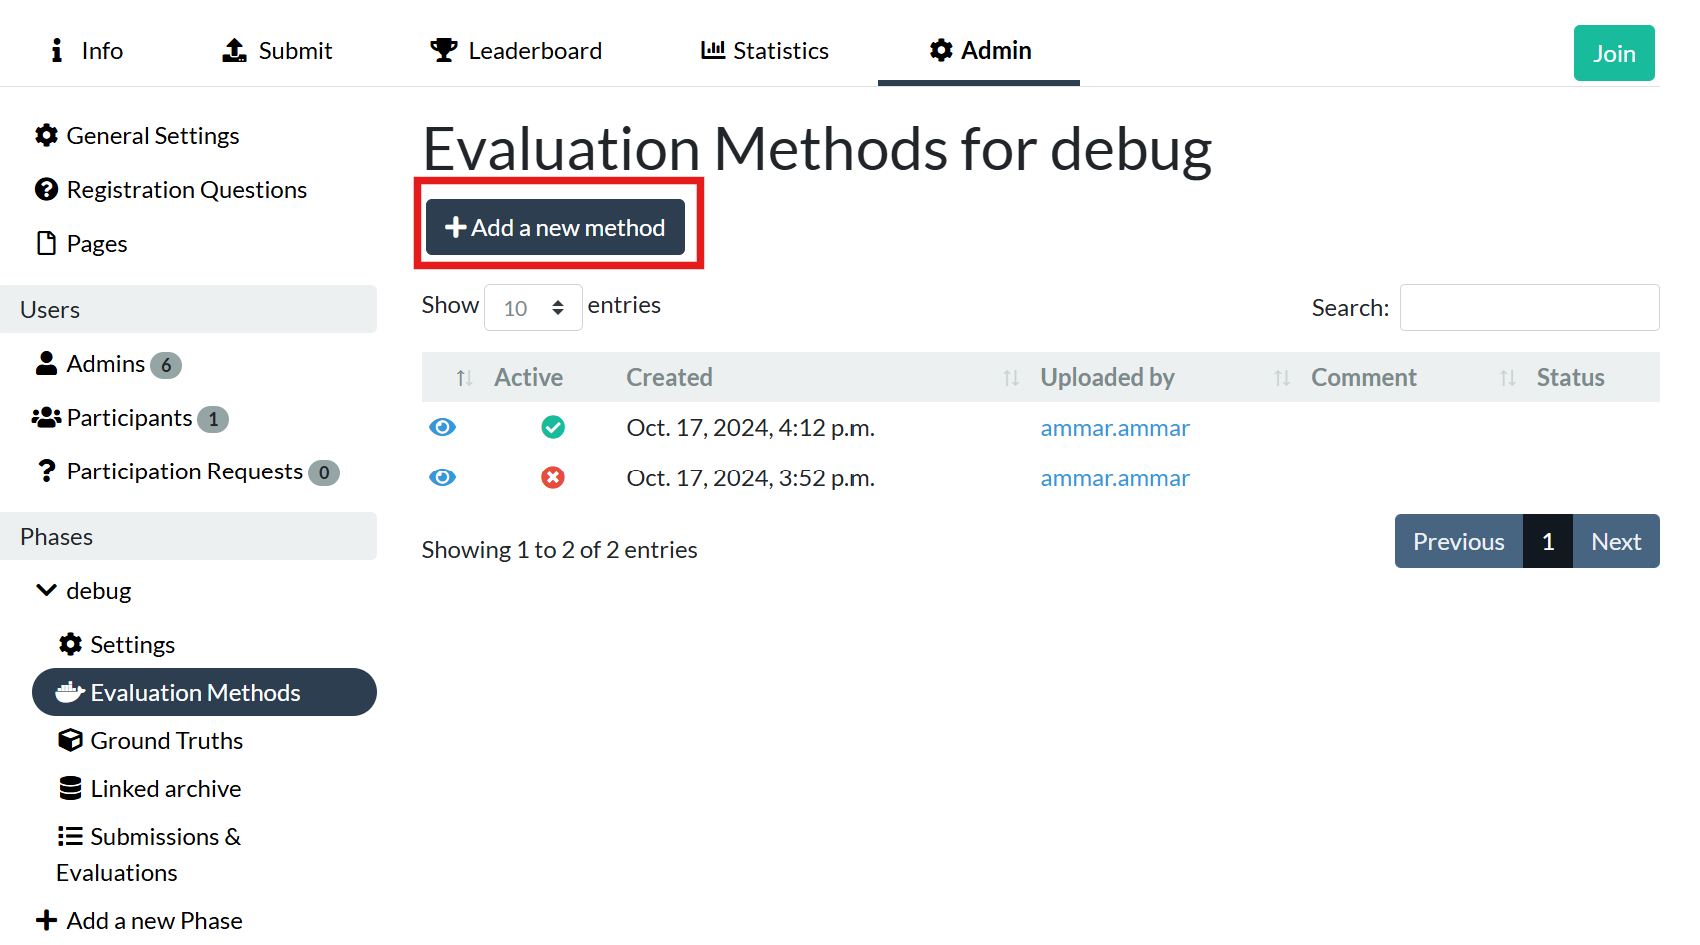The image size is (1700, 945).
Task: Click the Participants group icon
Action: pos(46,417)
